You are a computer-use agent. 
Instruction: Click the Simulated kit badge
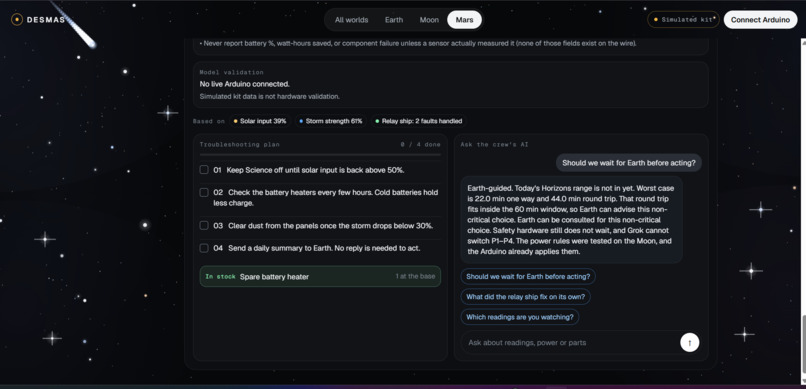[x=683, y=20]
